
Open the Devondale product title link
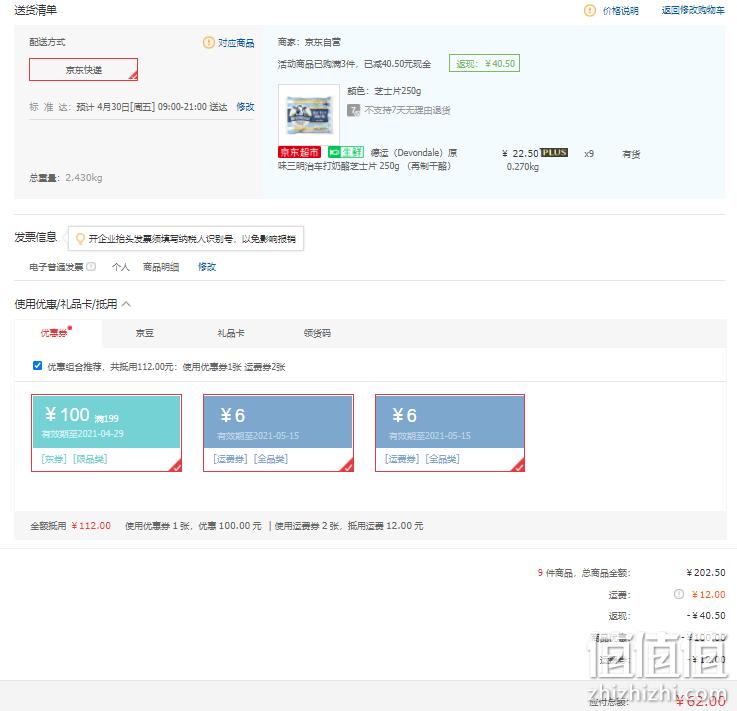(367, 159)
